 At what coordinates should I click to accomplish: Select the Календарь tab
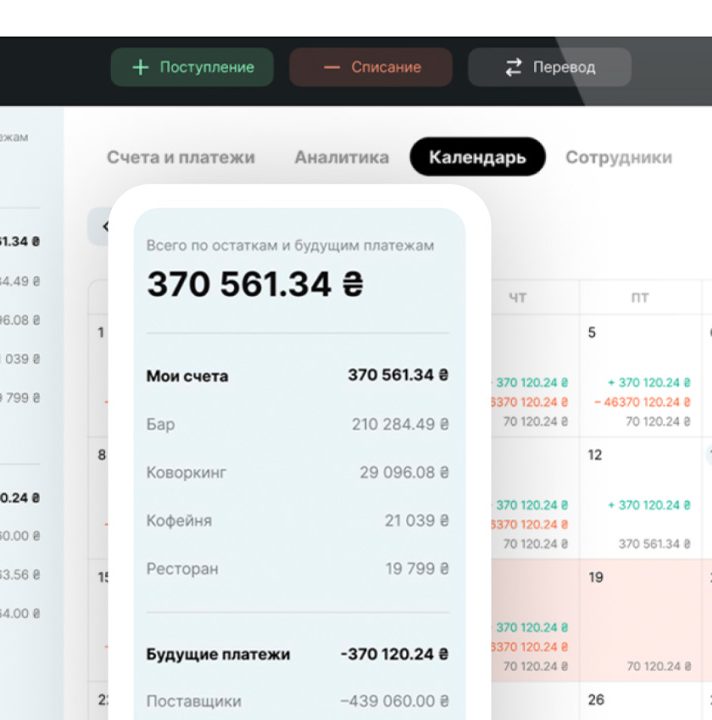[x=477, y=157]
